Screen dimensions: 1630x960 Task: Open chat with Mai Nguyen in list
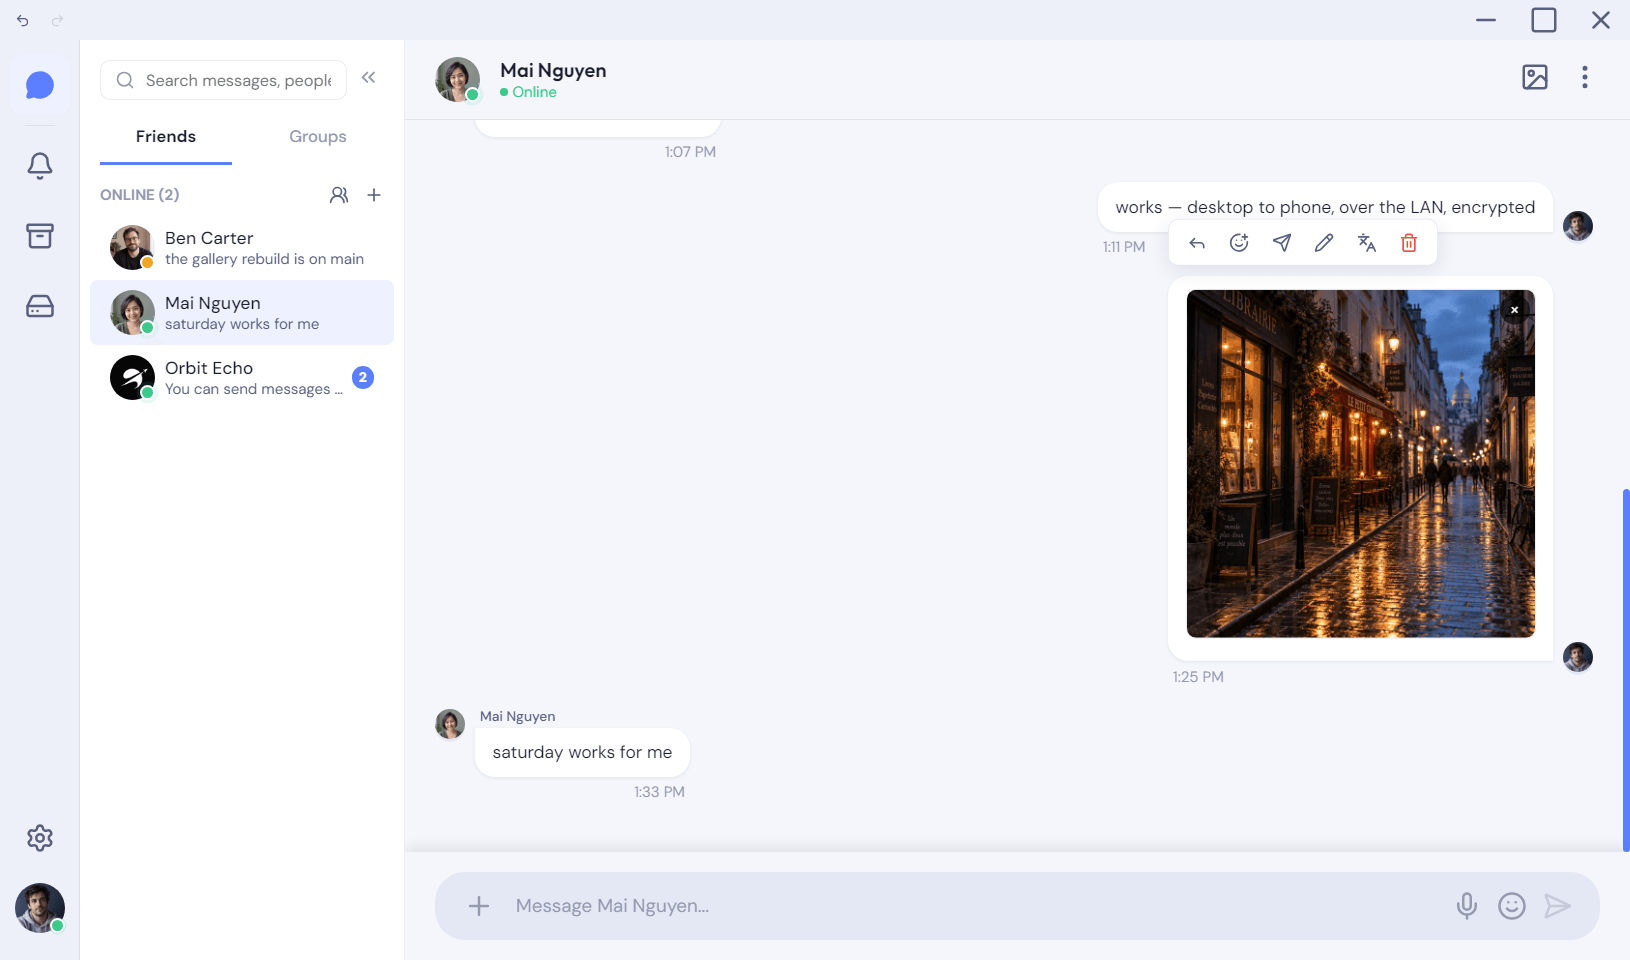click(242, 313)
